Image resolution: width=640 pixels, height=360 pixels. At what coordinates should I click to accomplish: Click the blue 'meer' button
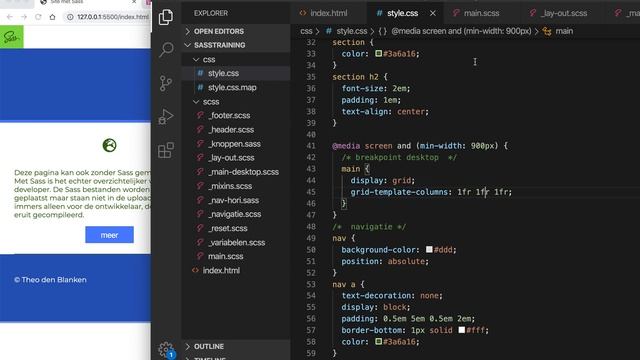click(x=109, y=235)
